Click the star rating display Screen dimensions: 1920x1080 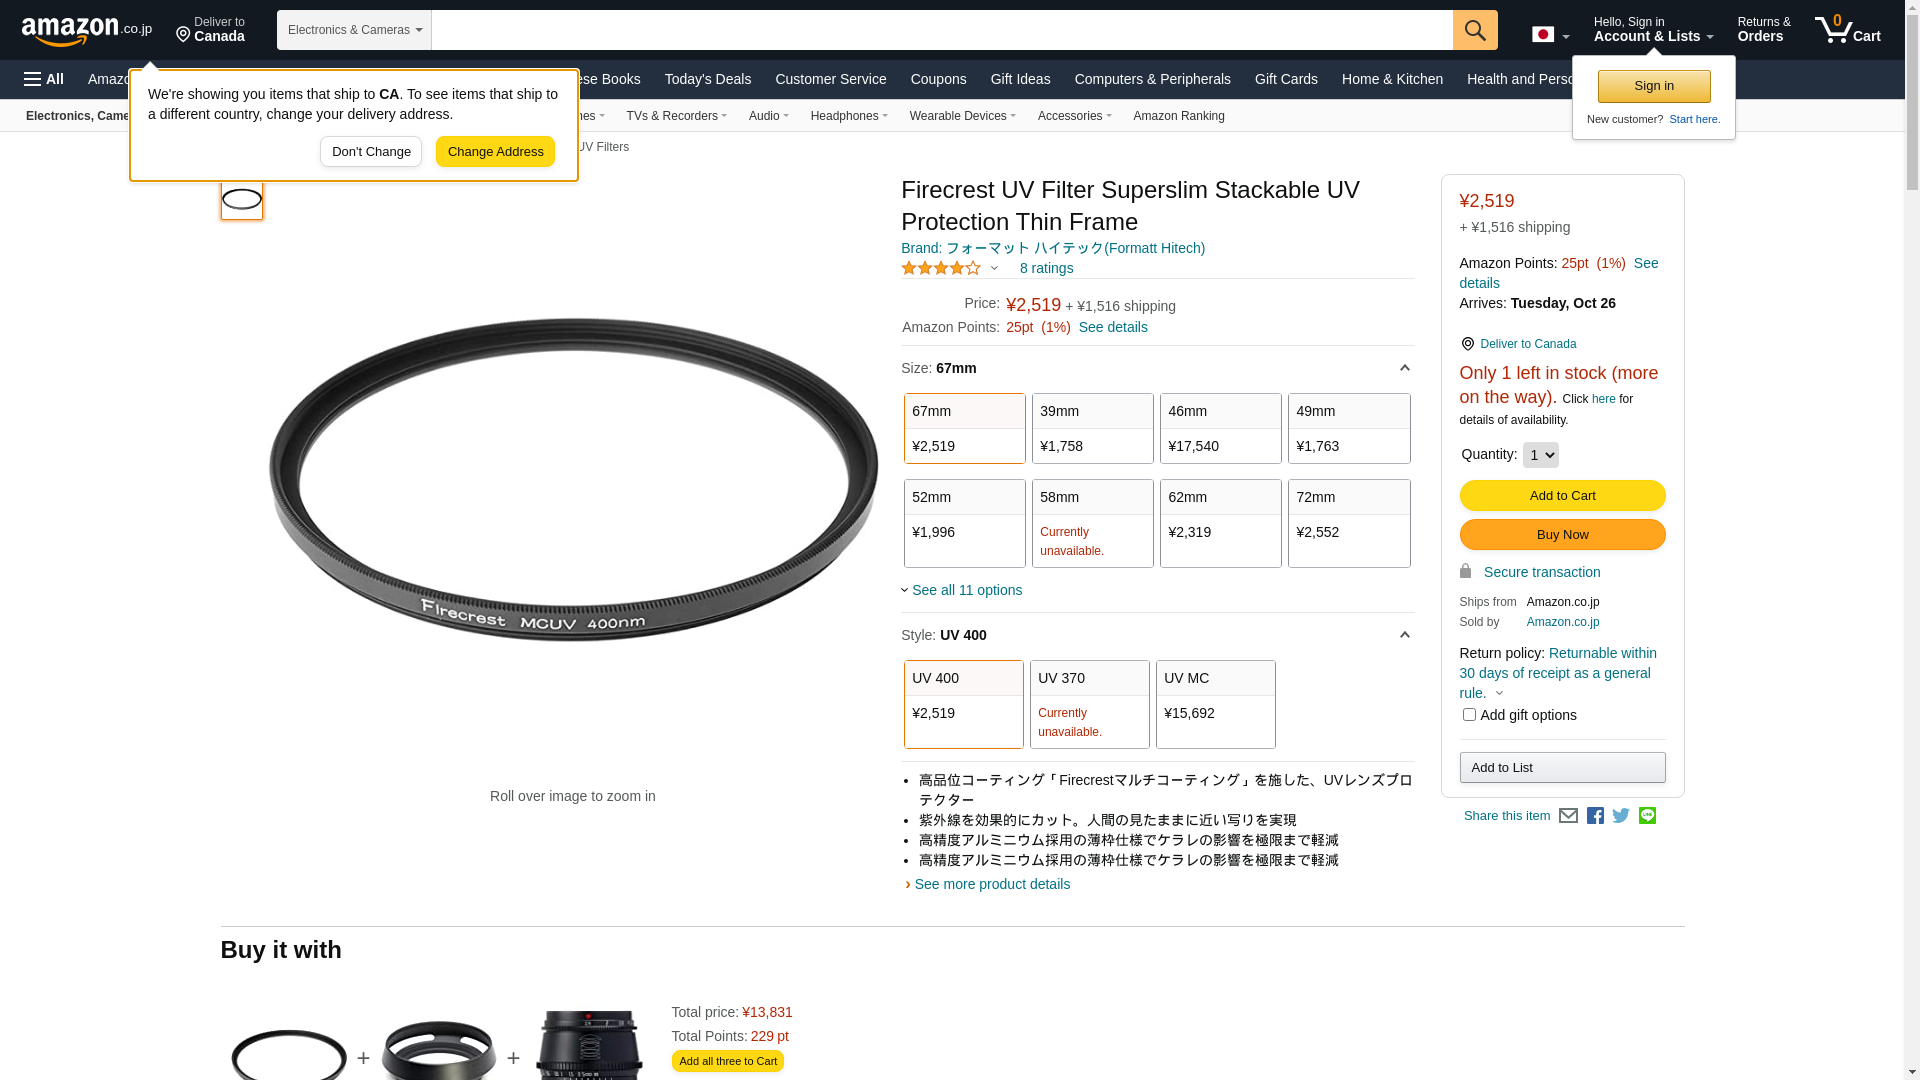pyautogui.click(x=941, y=268)
